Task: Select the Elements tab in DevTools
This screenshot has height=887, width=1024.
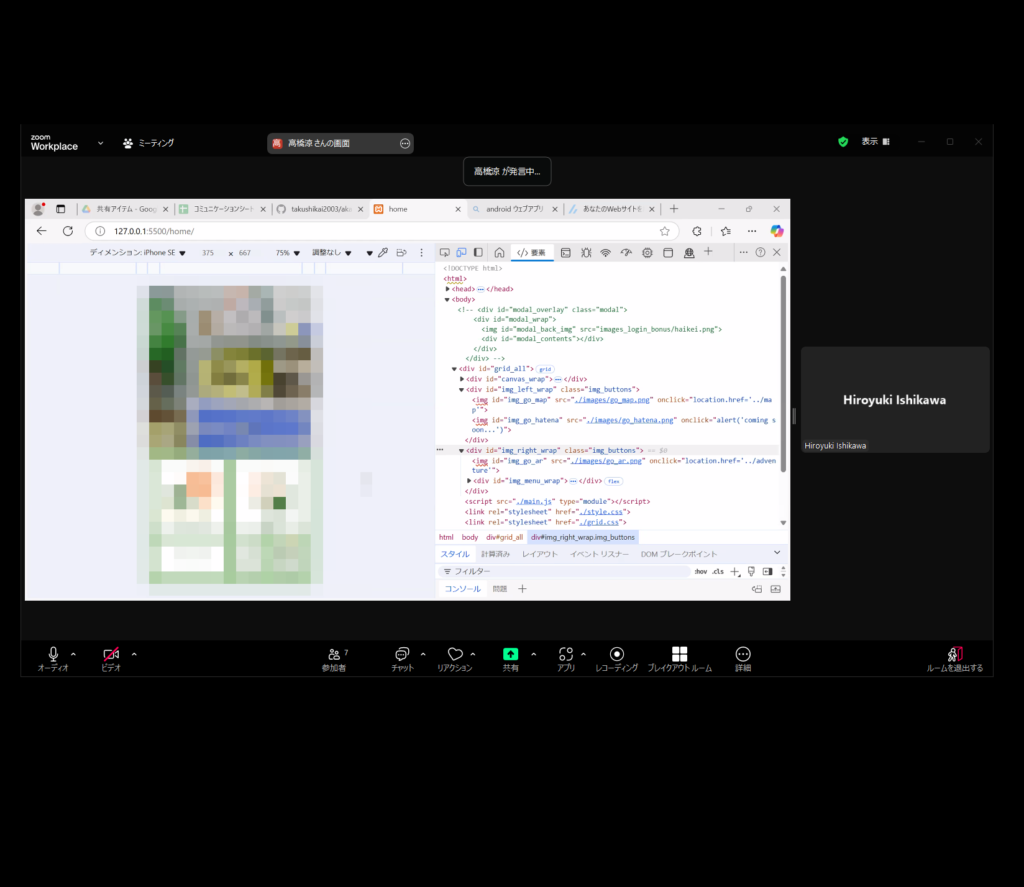Action: coord(532,253)
